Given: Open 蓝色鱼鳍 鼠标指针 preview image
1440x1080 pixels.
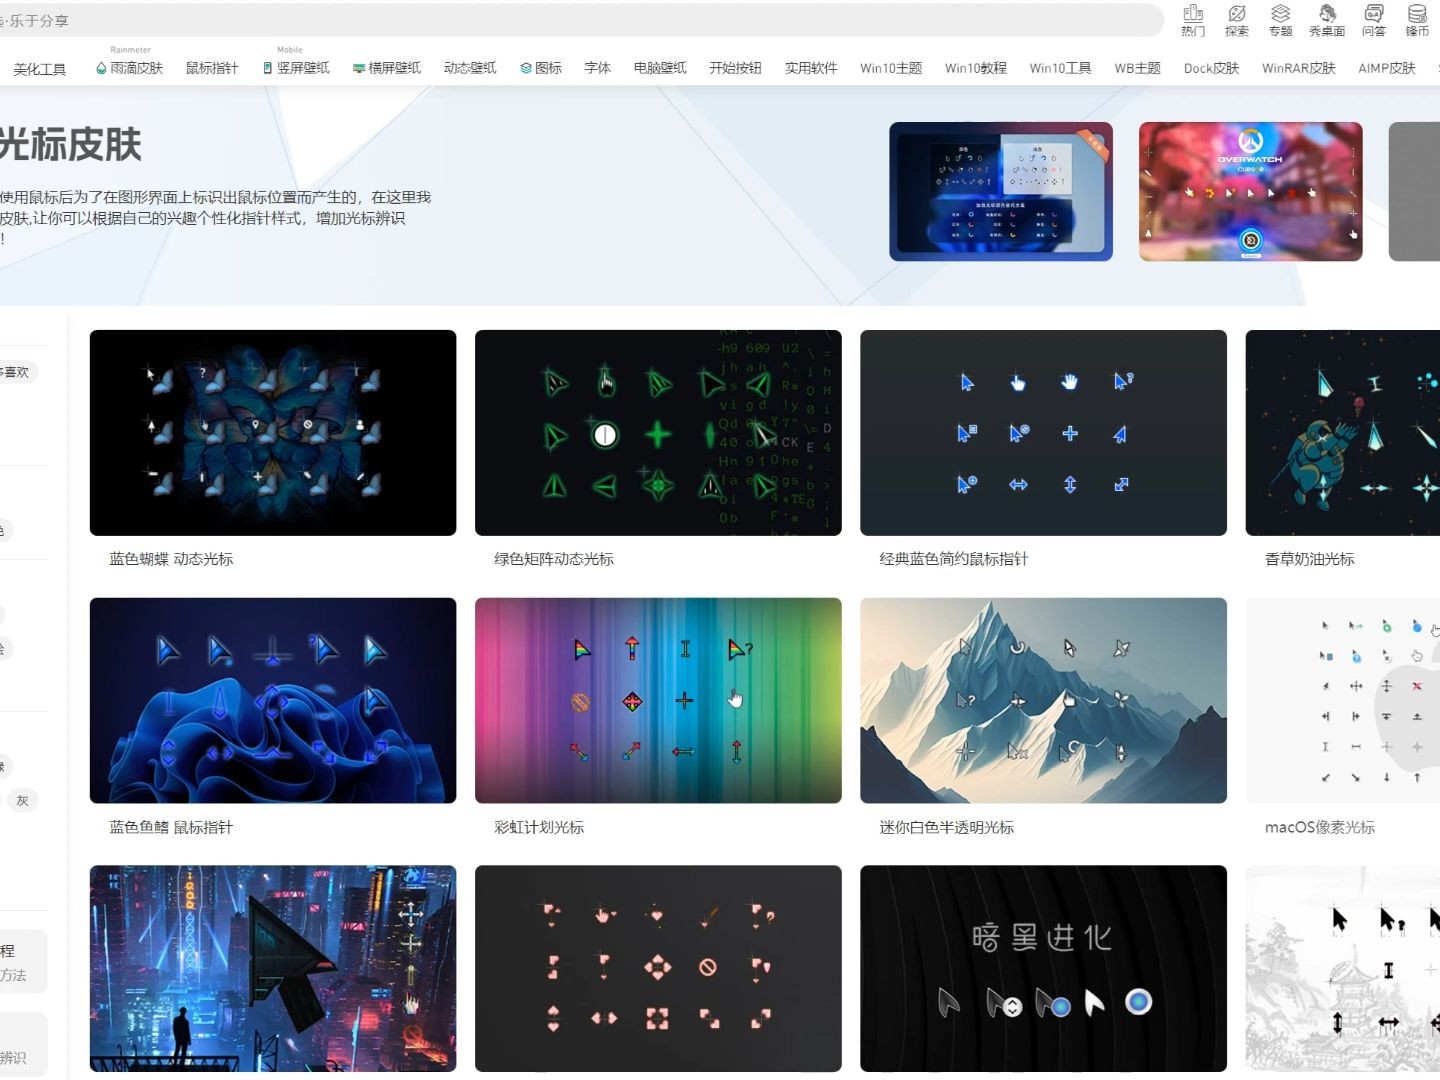Looking at the screenshot, I should pyautogui.click(x=273, y=701).
